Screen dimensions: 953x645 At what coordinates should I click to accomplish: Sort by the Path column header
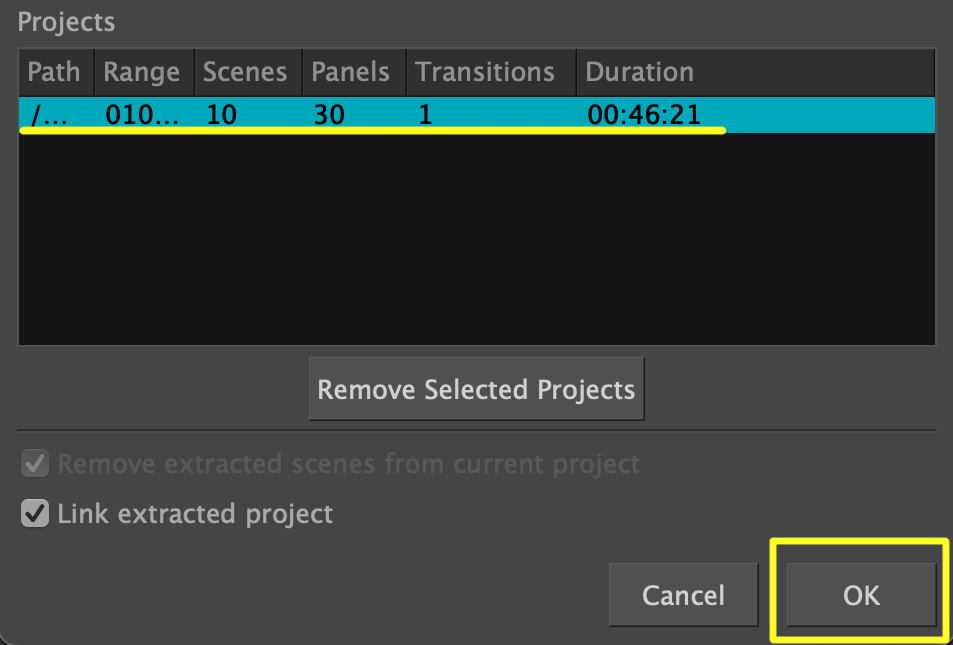click(55, 73)
